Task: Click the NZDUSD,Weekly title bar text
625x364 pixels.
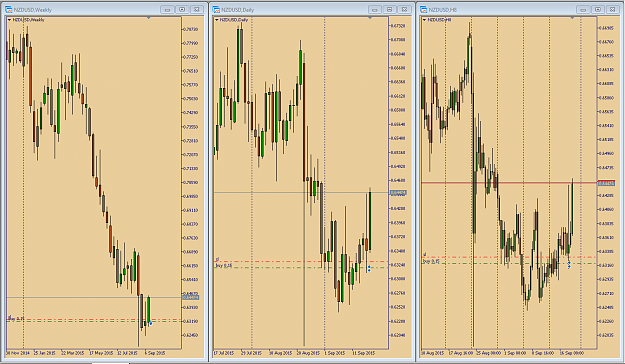Action: pos(33,10)
